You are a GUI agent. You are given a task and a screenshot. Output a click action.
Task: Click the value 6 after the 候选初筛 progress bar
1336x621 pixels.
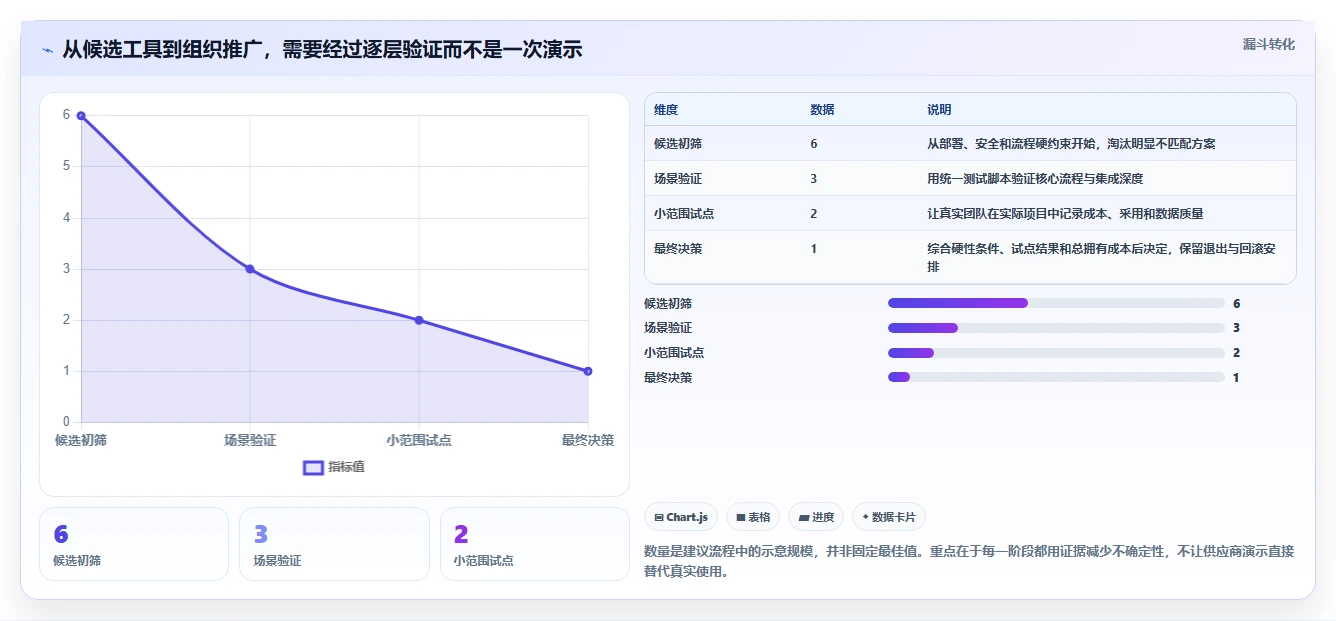tap(1237, 303)
